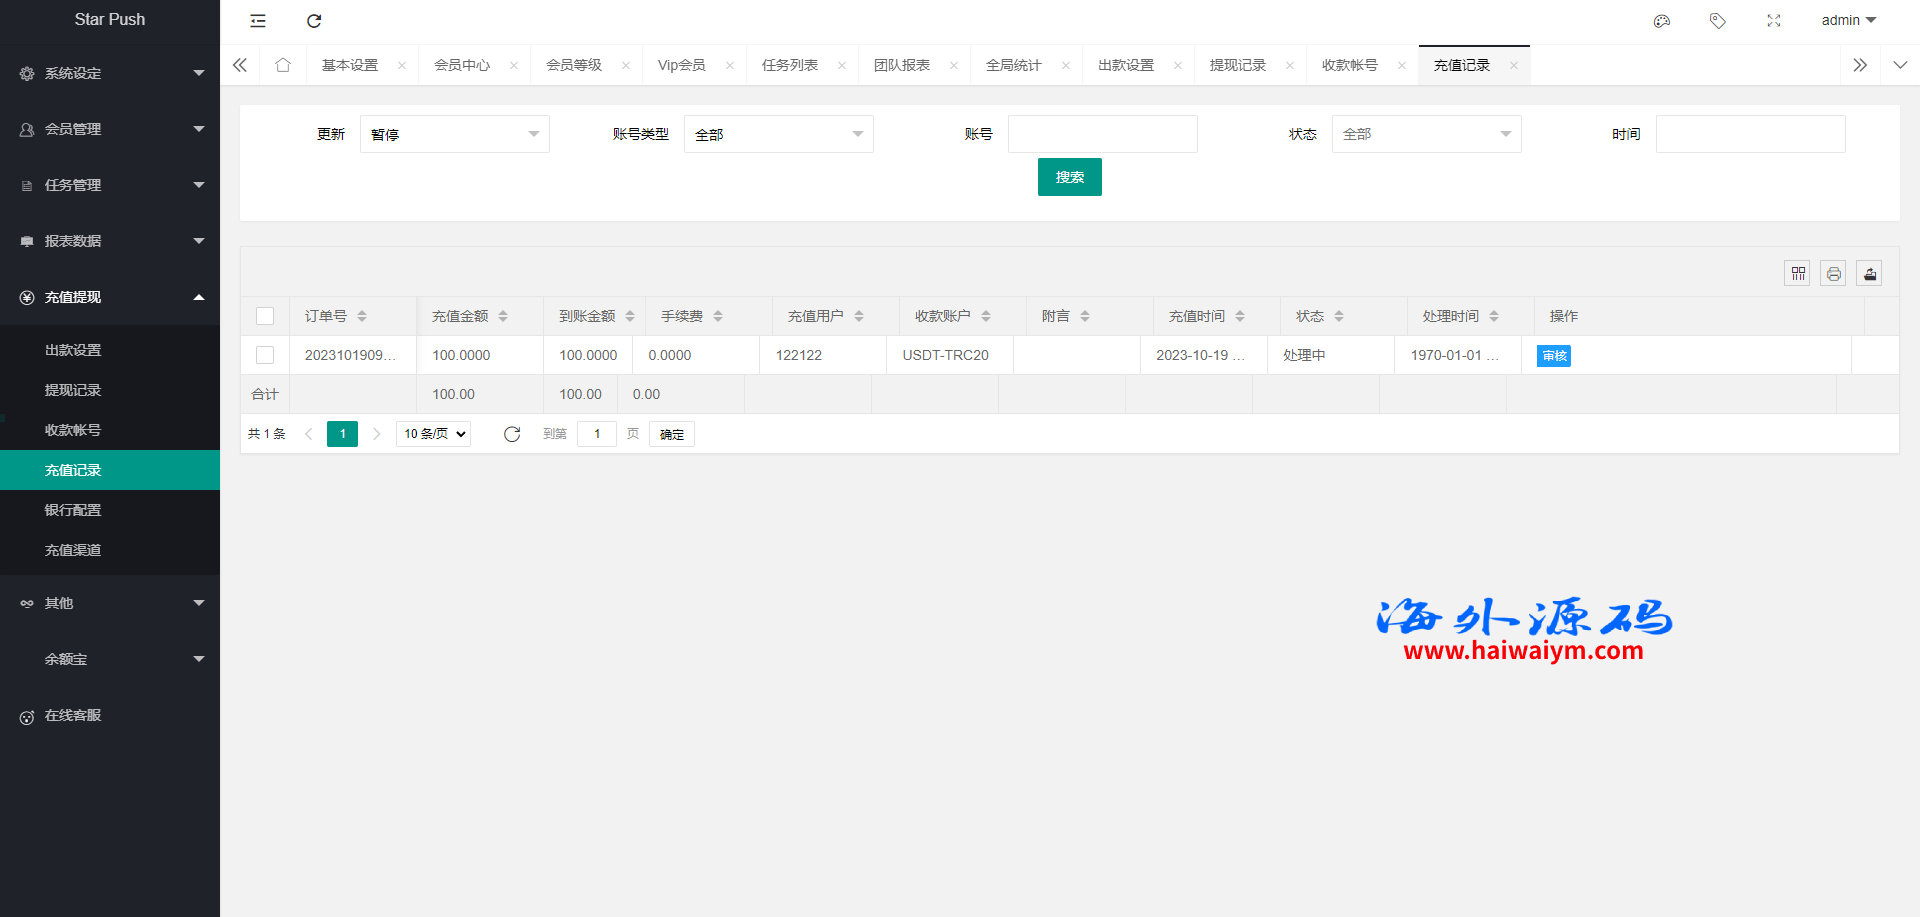The width and height of the screenshot is (1920, 917).
Task: Collapse the sidebar with the menu toggle icon
Action: (x=258, y=21)
